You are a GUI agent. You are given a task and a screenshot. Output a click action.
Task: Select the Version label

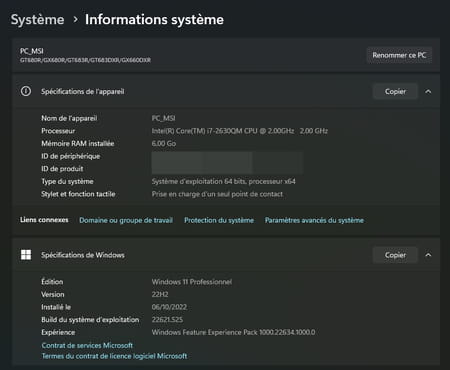point(53,295)
